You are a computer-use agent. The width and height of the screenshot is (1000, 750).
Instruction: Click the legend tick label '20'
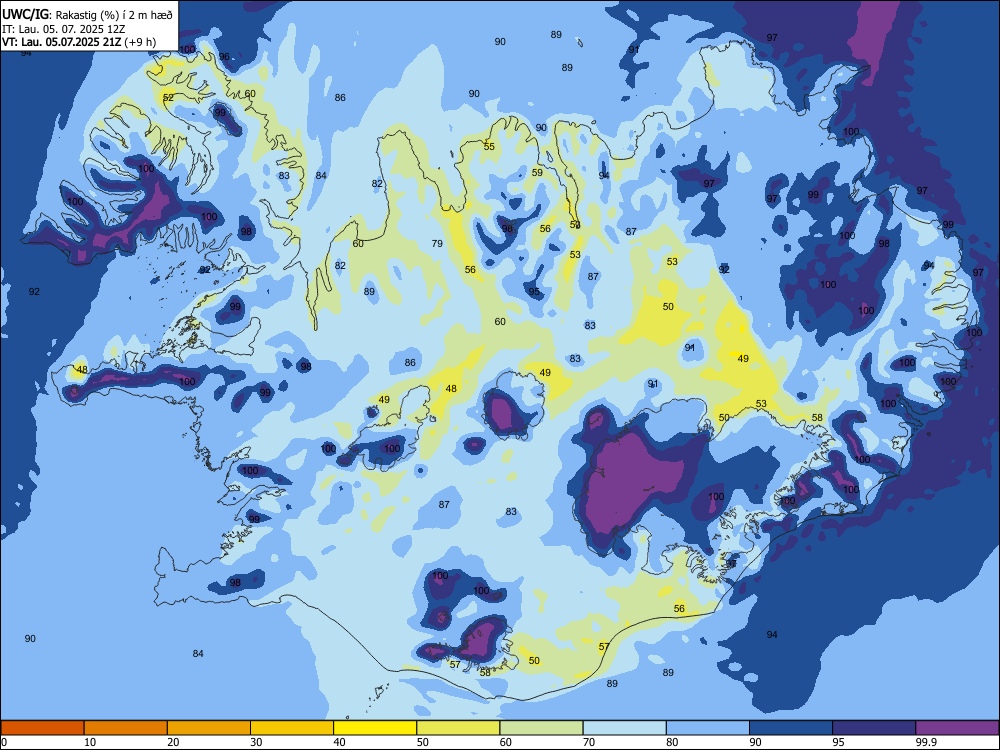[173, 742]
